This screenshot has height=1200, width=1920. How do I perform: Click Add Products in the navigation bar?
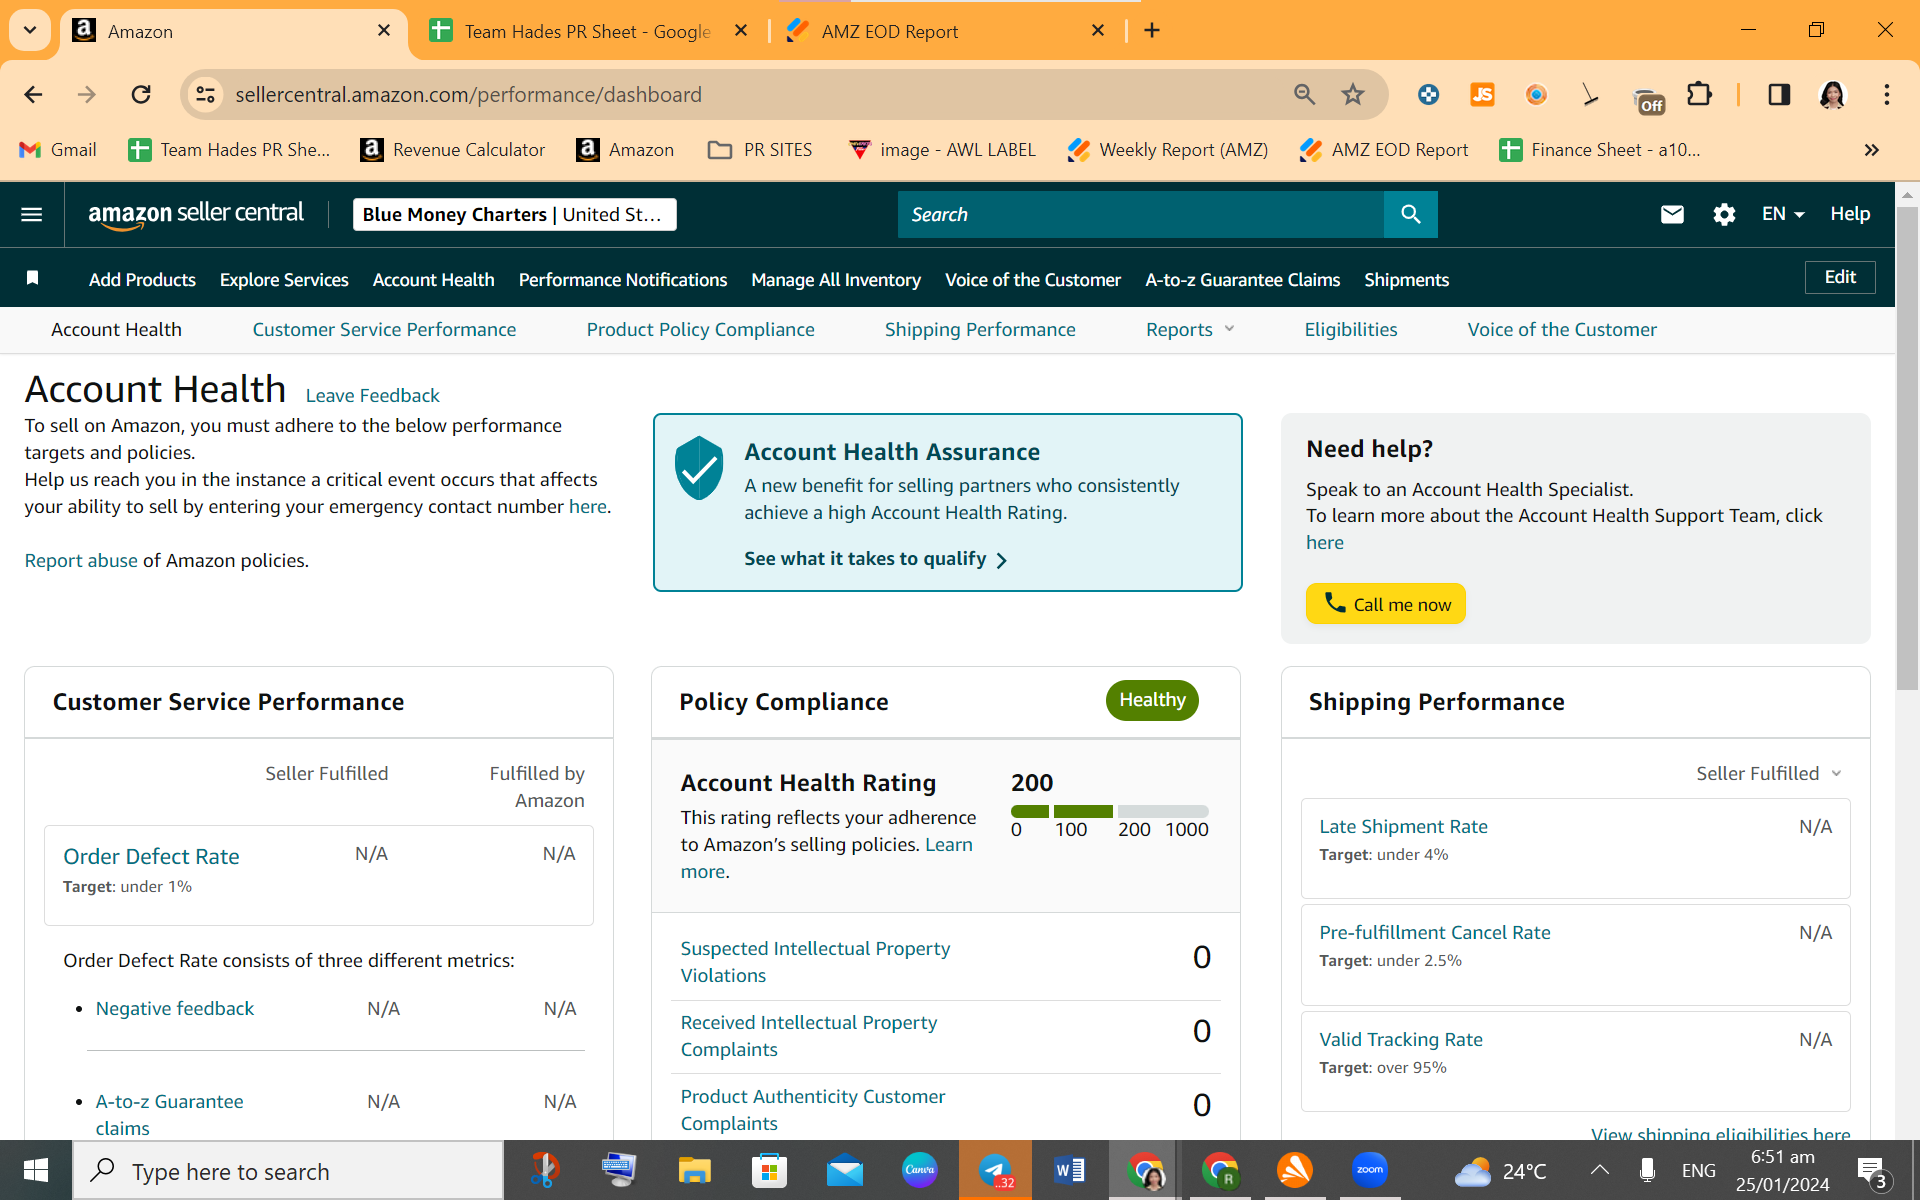(x=142, y=280)
